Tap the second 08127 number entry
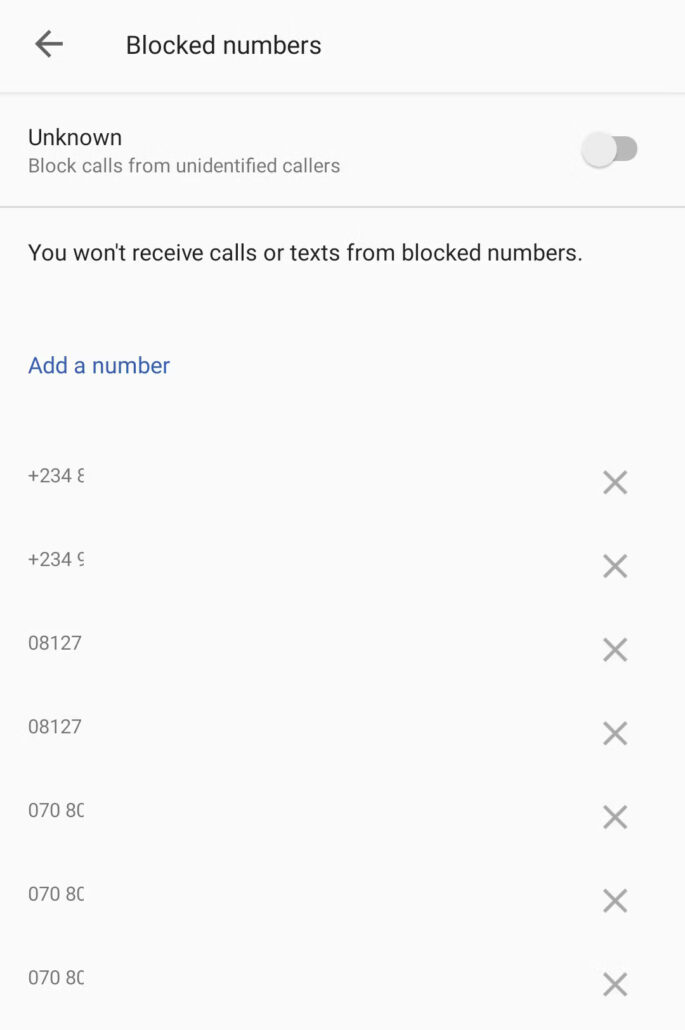 click(55, 727)
